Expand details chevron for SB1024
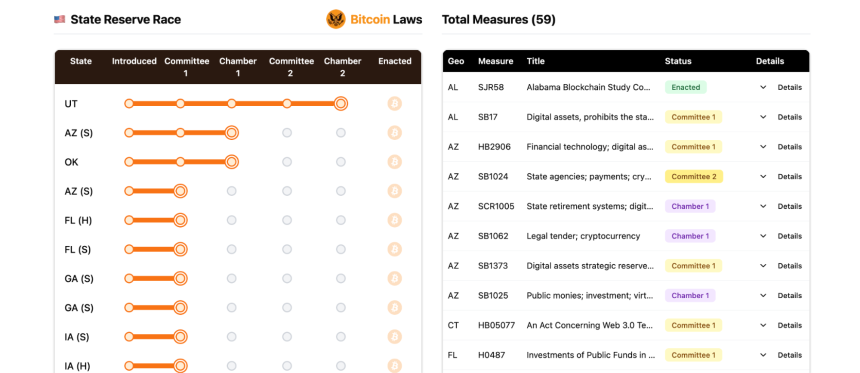The width and height of the screenshot is (860, 373). [763, 177]
